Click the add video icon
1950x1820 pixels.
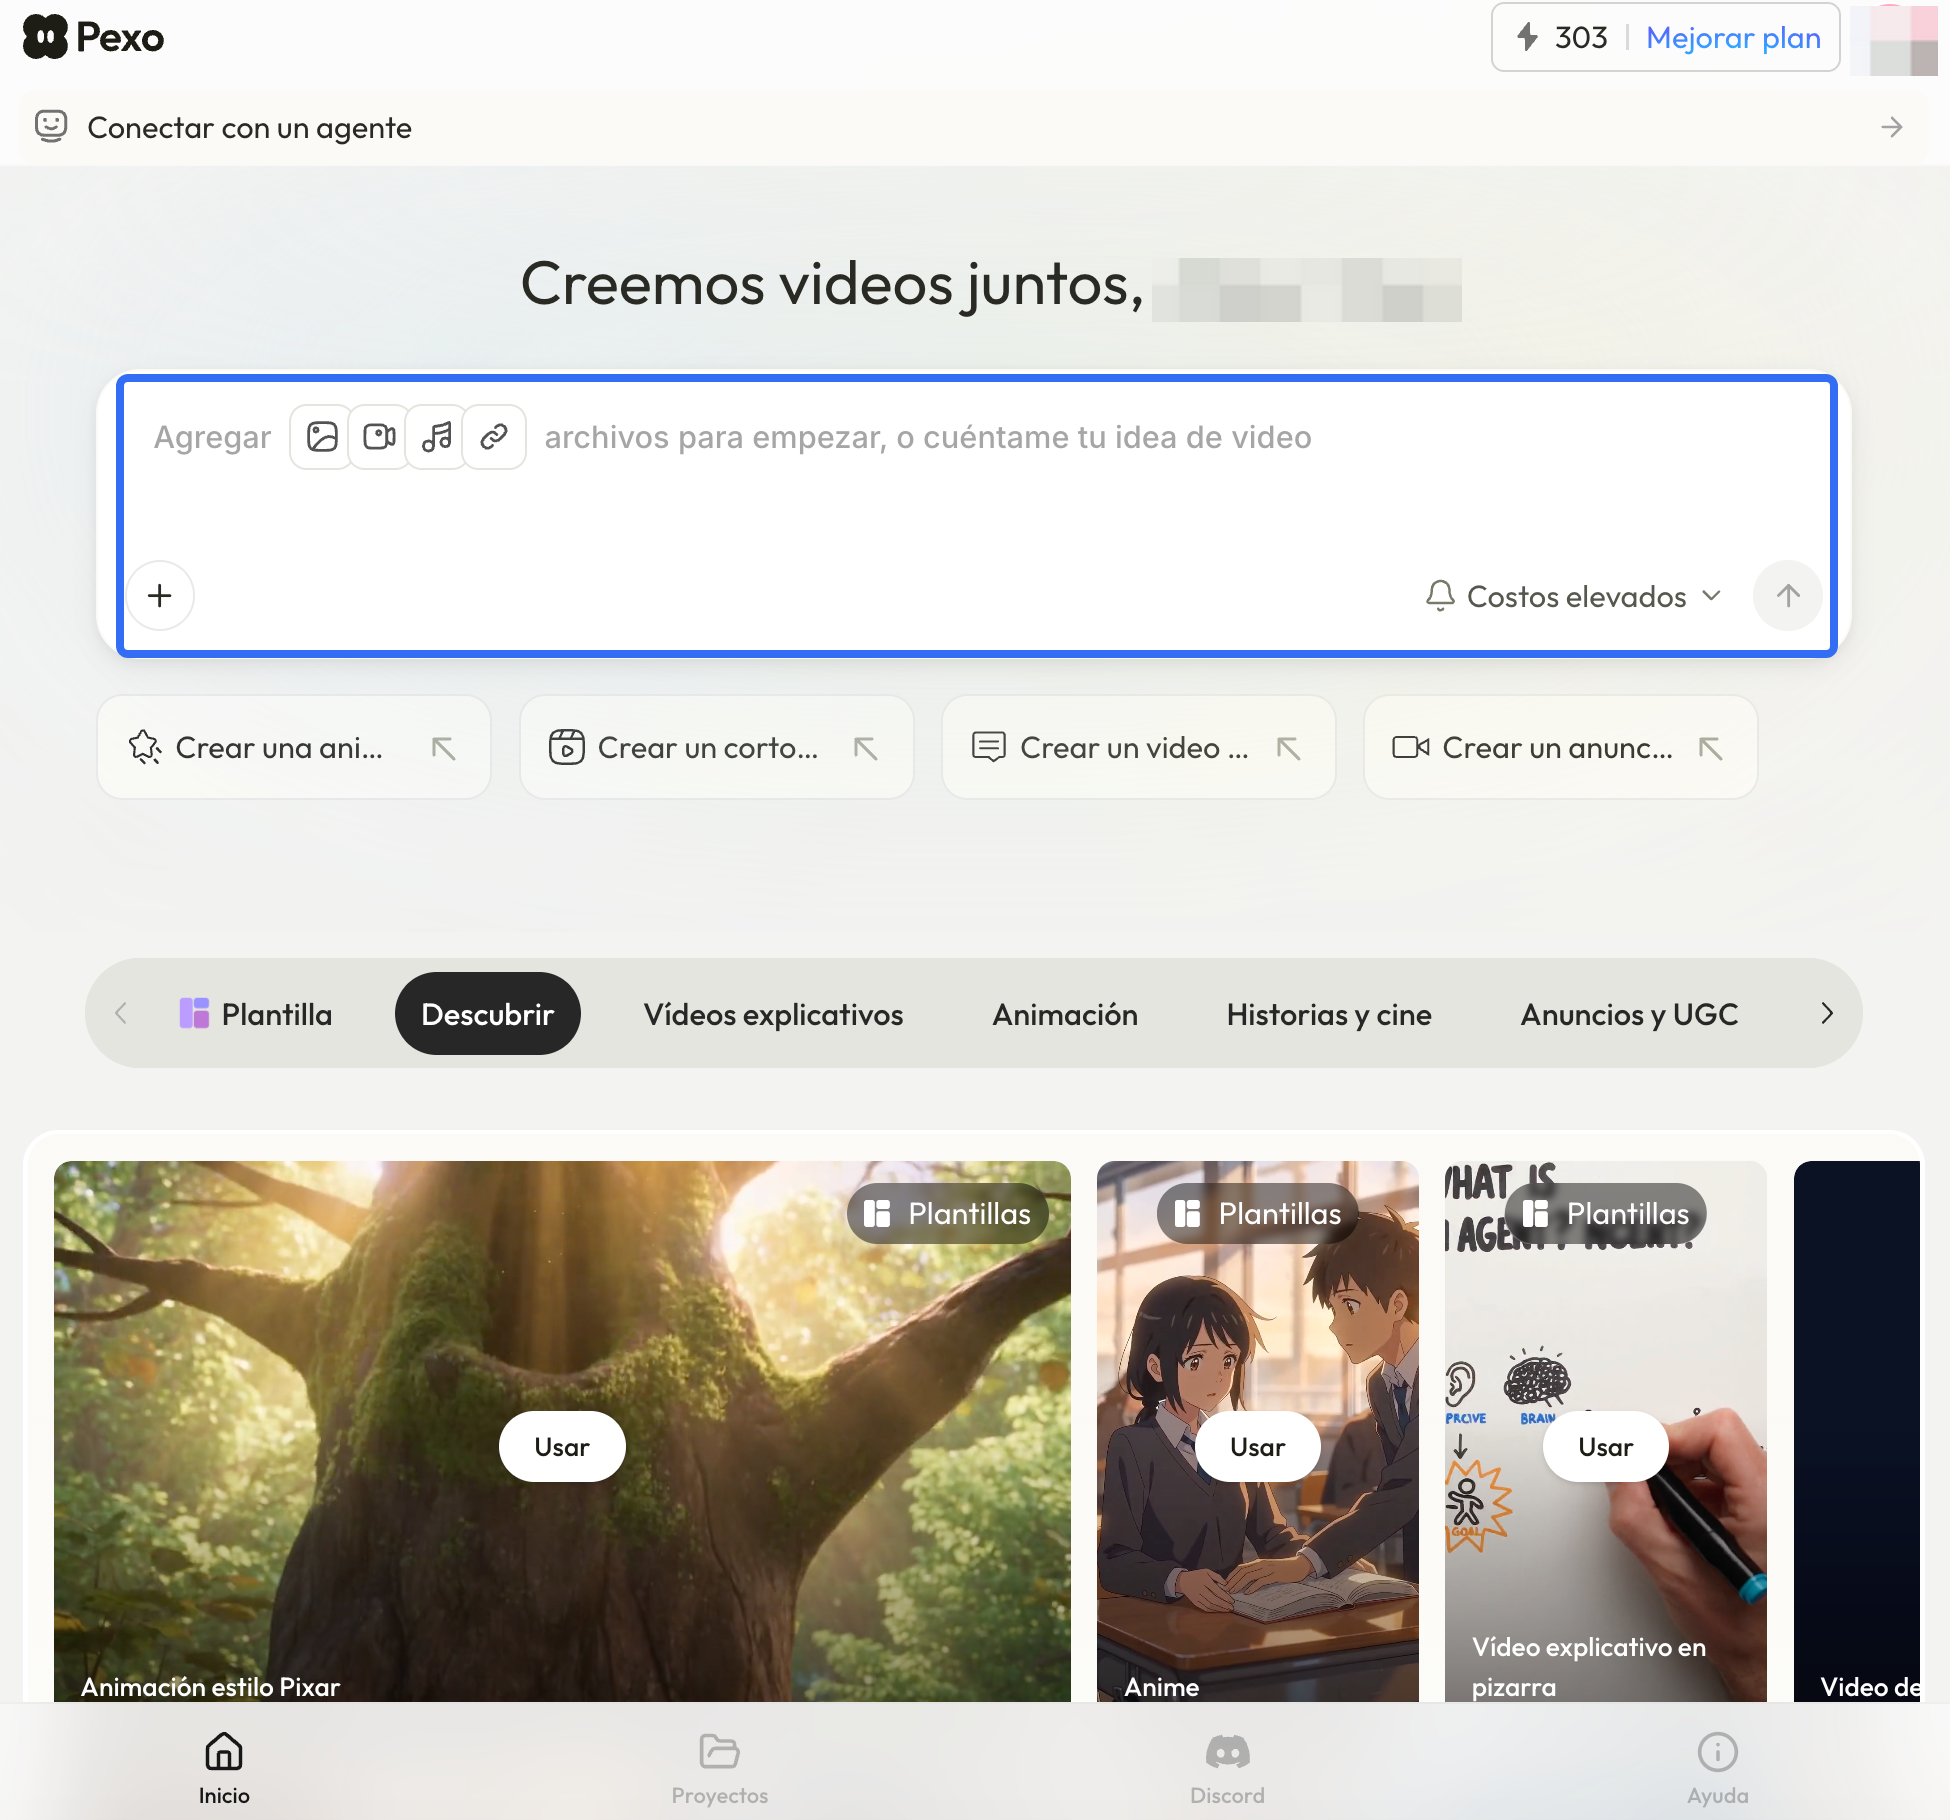379,437
